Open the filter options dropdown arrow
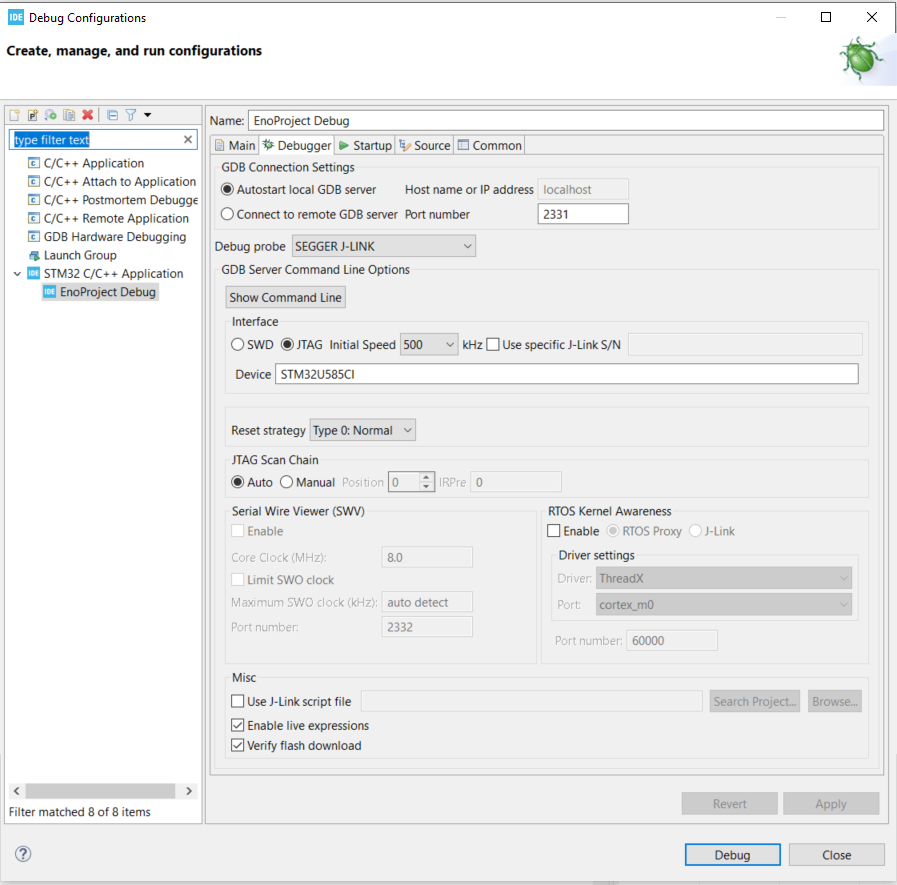Screen dimensions: 897x885 (x=148, y=115)
